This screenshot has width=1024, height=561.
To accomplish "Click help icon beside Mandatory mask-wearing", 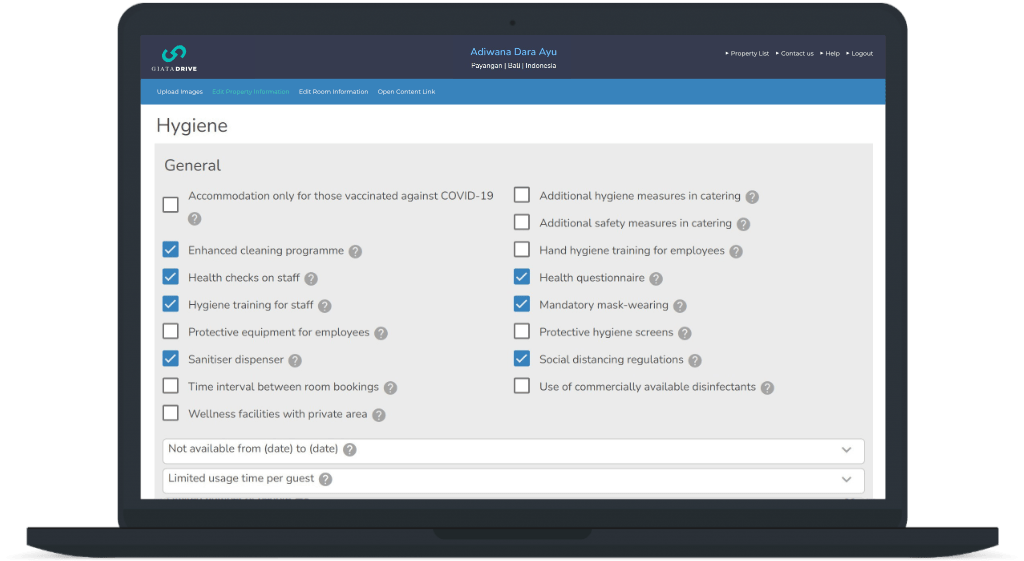I will tap(679, 306).
